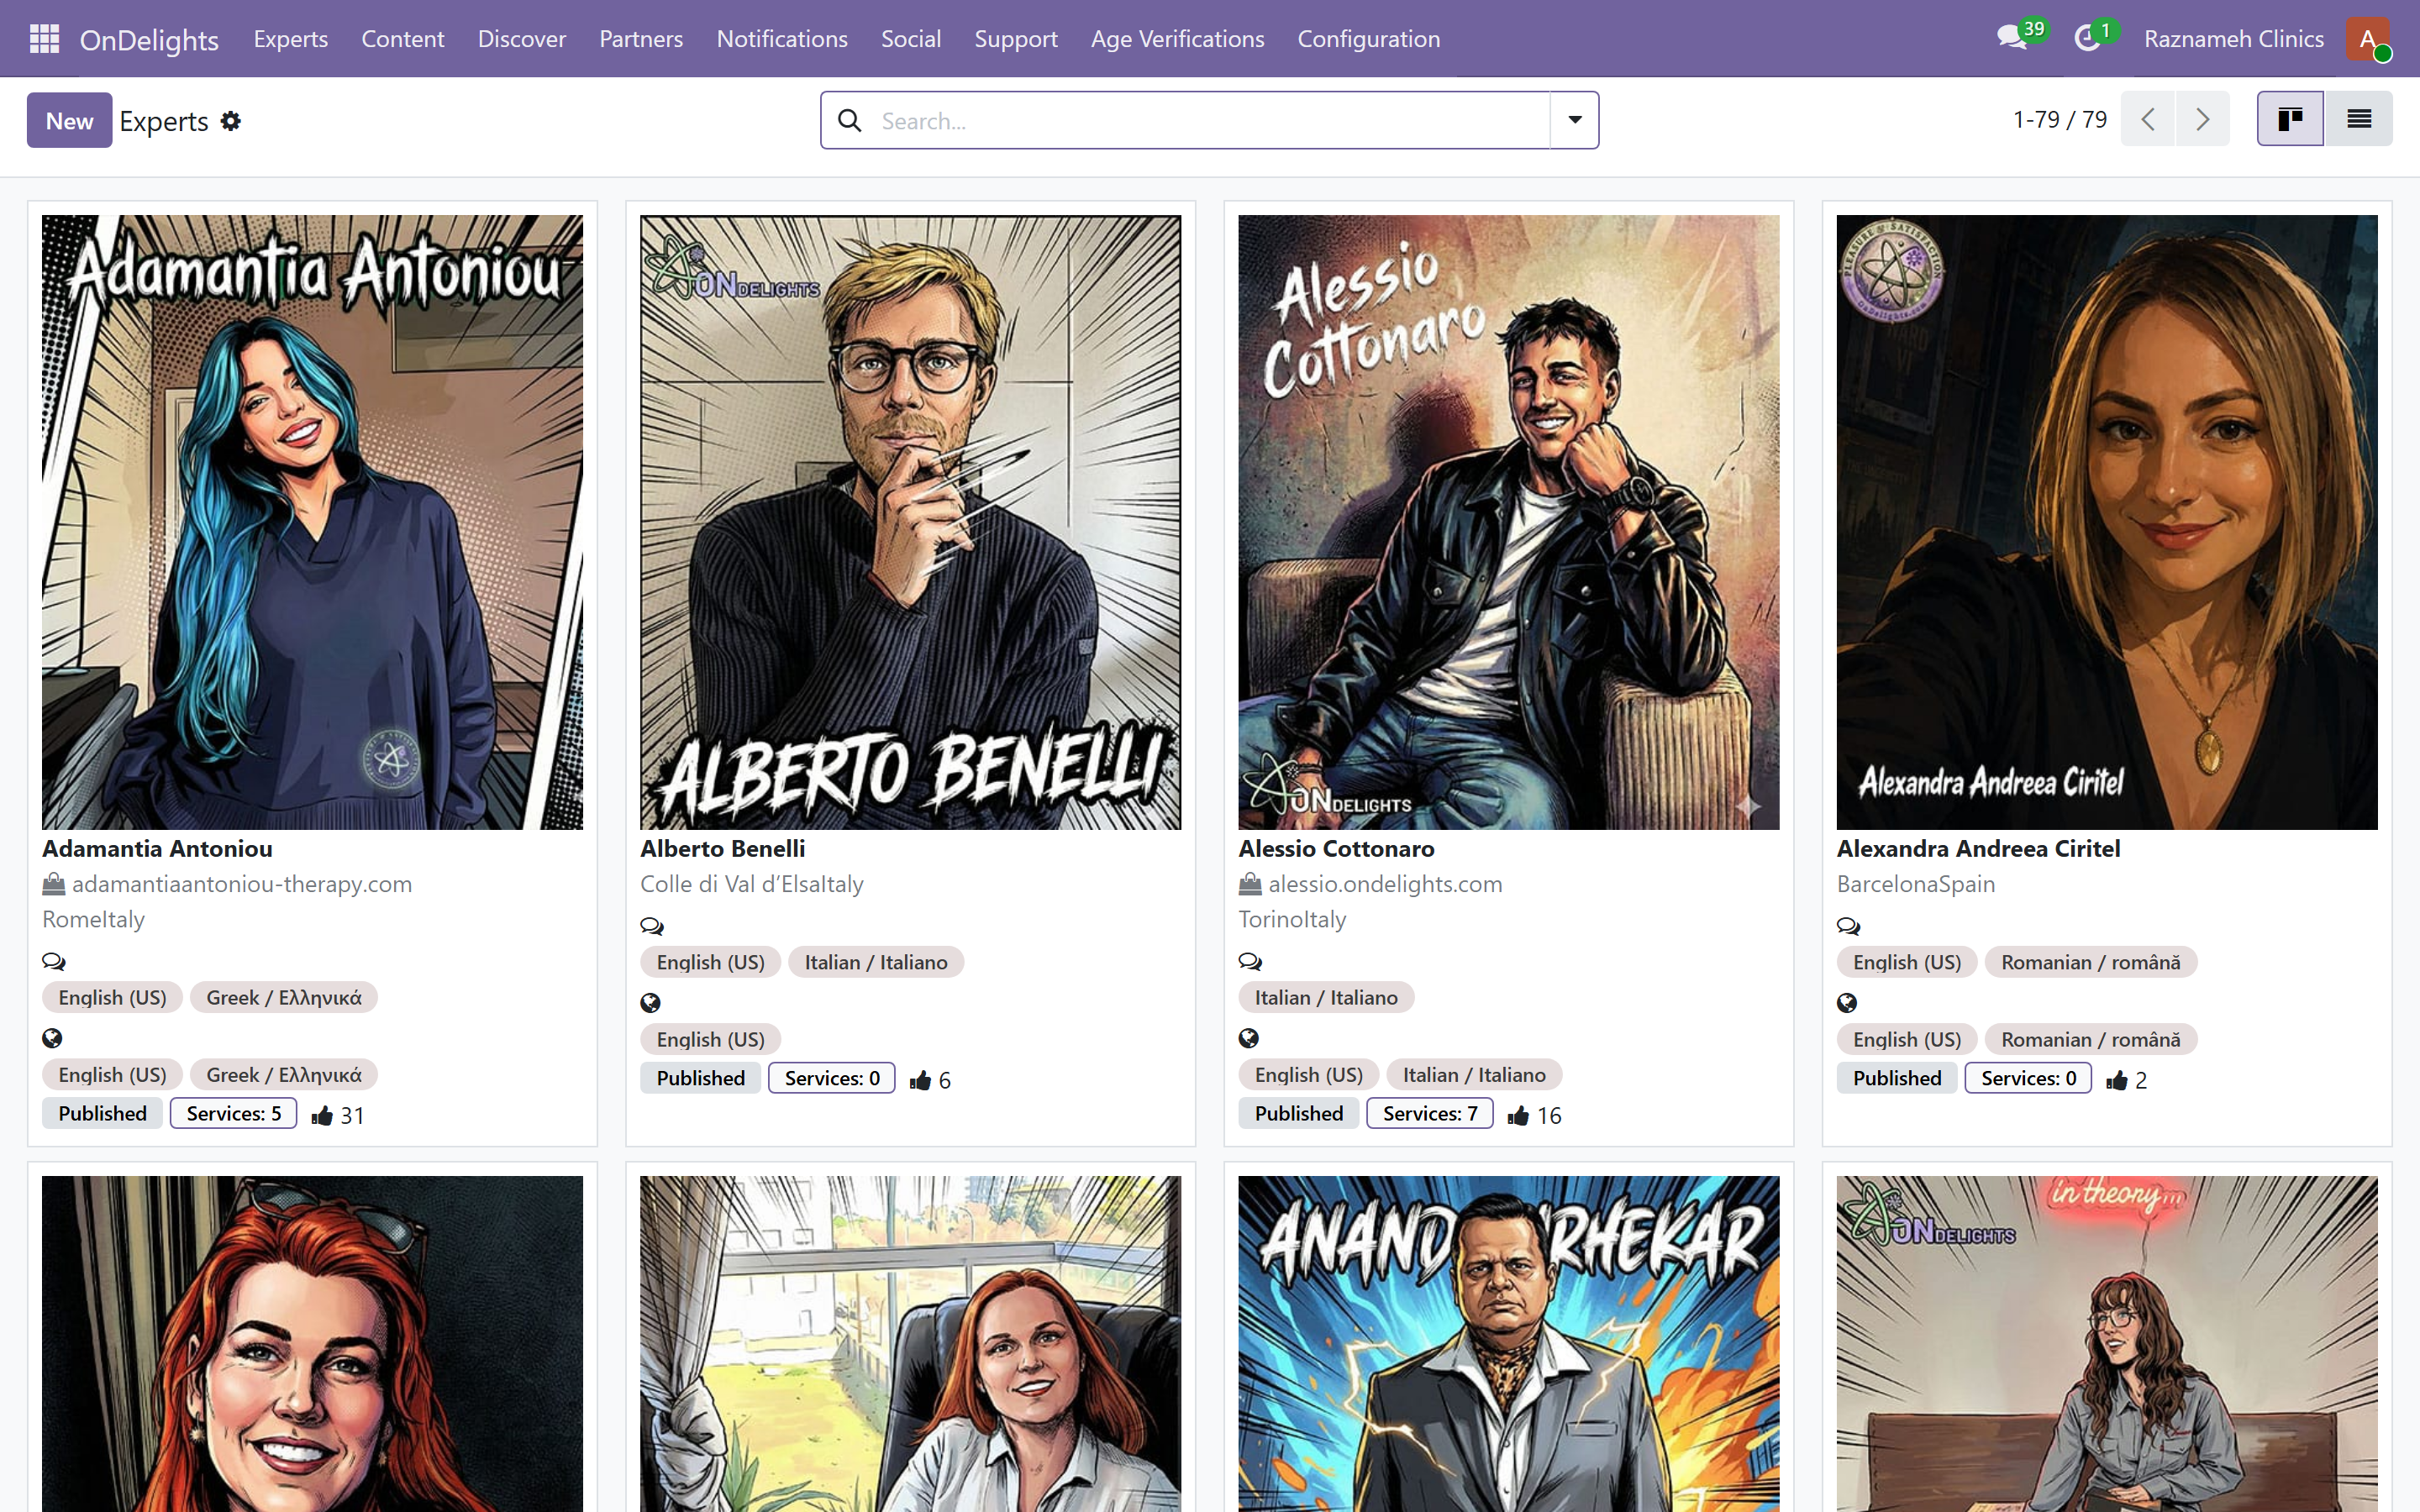Click Services: 0 on Alberto Benelli card

pos(832,1078)
